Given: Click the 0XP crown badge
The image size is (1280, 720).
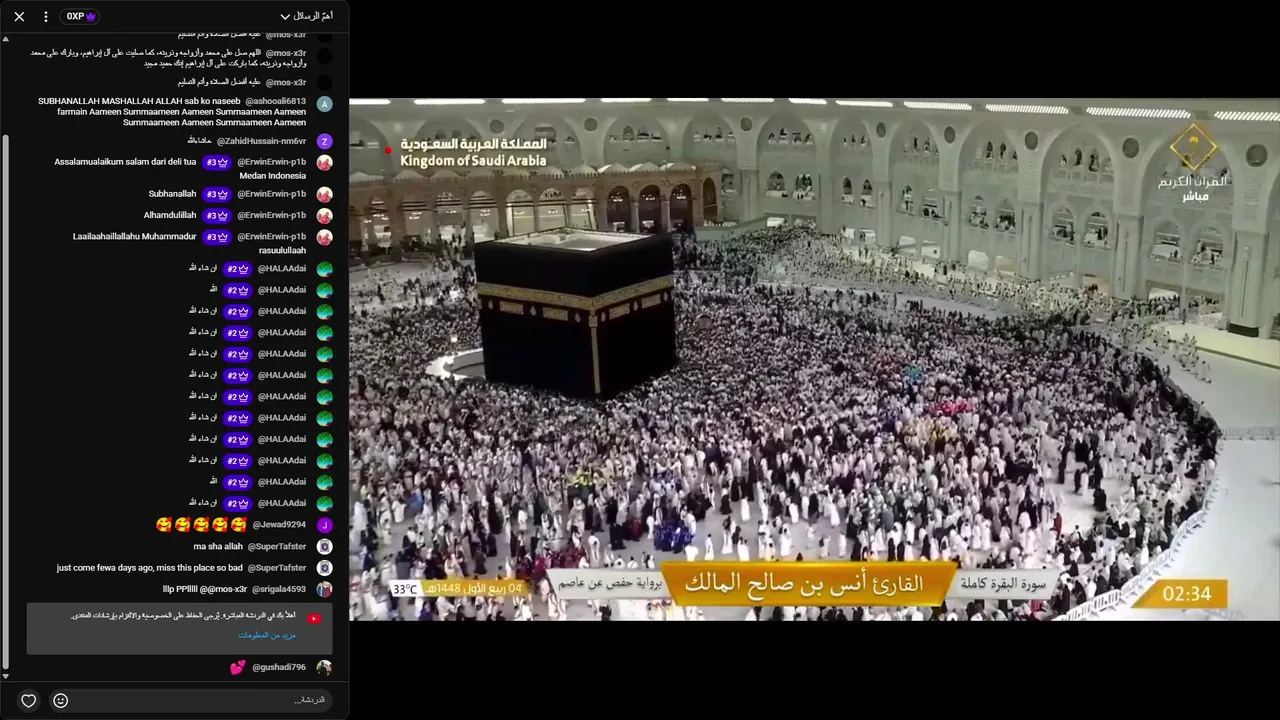Looking at the screenshot, I should pos(81,16).
